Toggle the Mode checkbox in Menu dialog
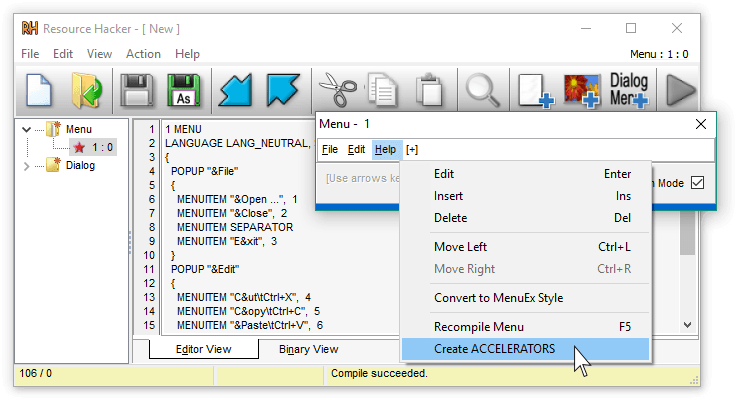The image size is (738, 400). pos(697,182)
